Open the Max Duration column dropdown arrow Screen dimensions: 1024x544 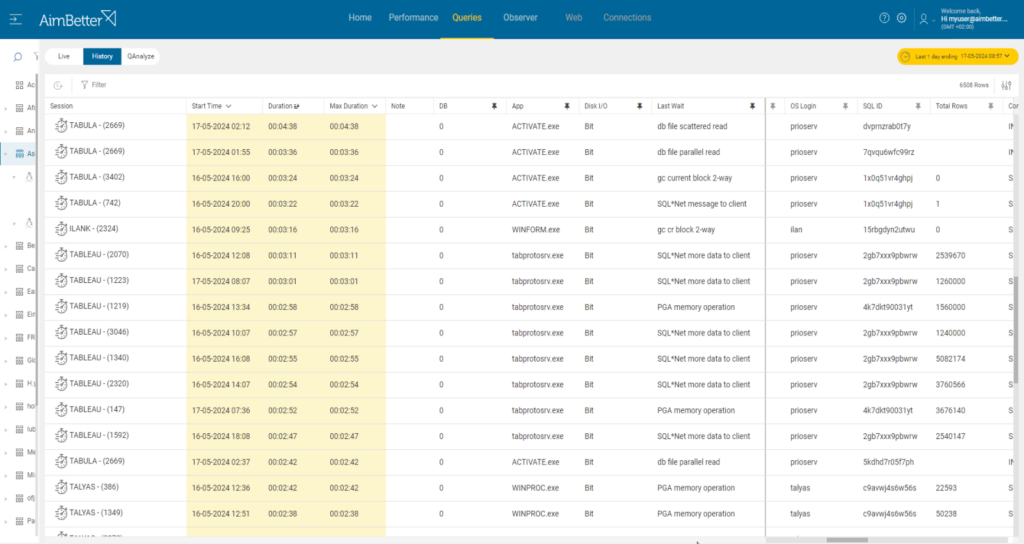pyautogui.click(x=375, y=106)
